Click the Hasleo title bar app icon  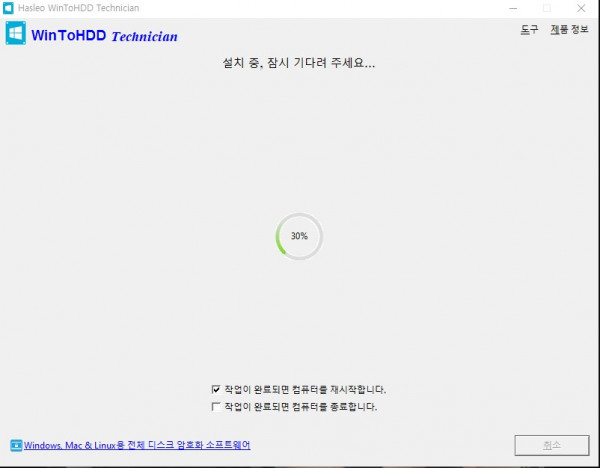point(8,8)
